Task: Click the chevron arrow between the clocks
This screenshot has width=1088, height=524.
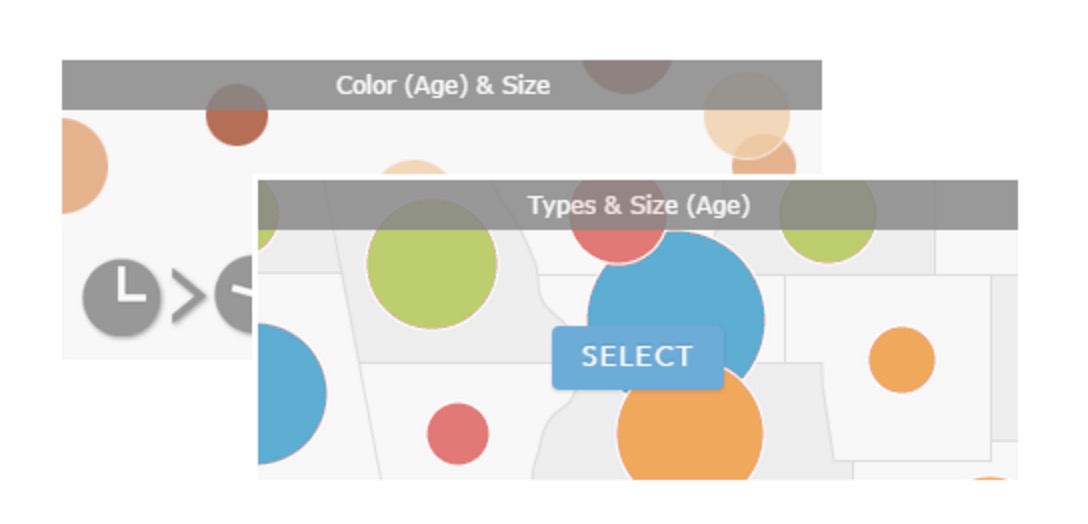Action: coord(187,297)
